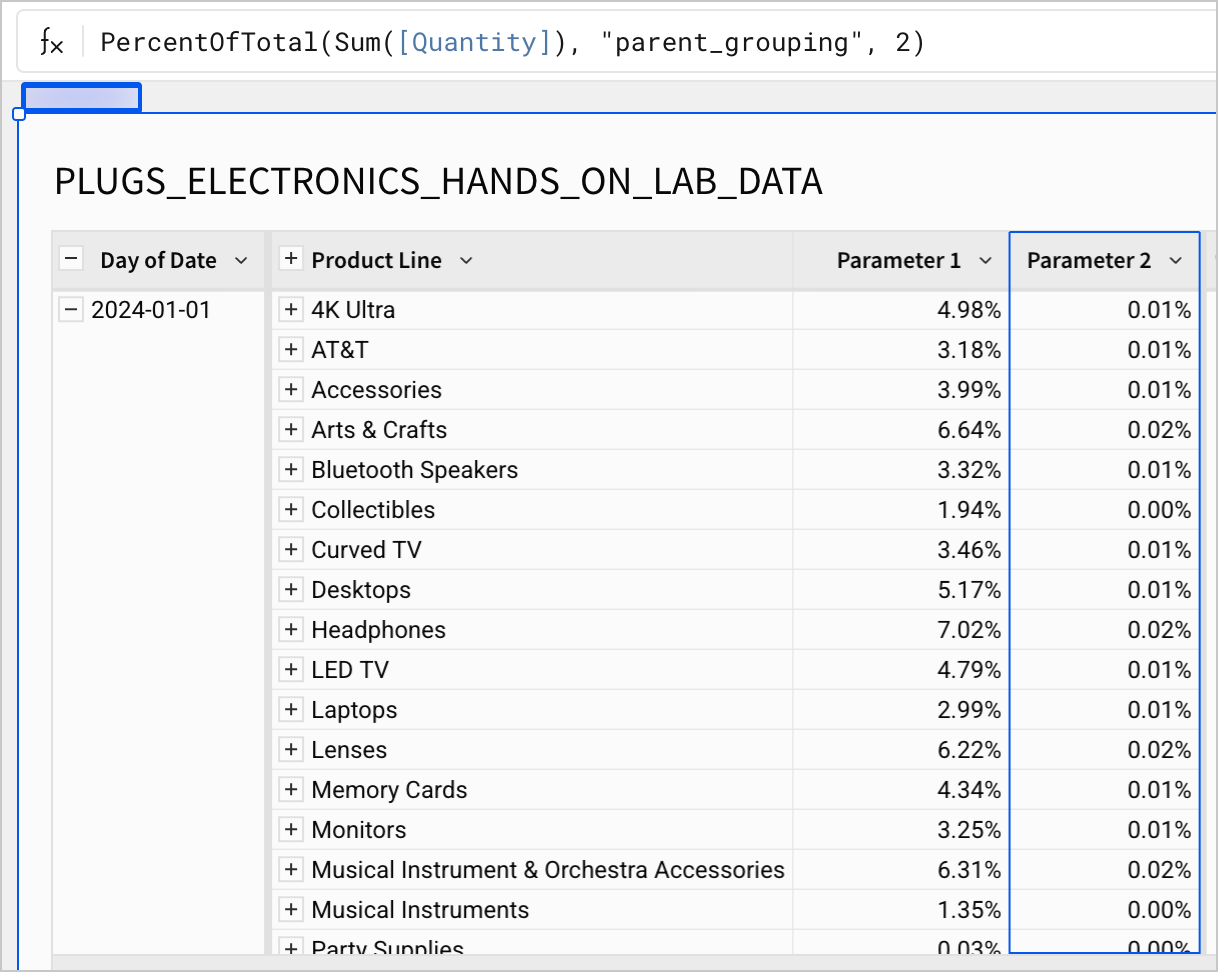Expand the Bluetooth Speakers row
Image resolution: width=1218 pixels, height=972 pixels.
click(291, 470)
